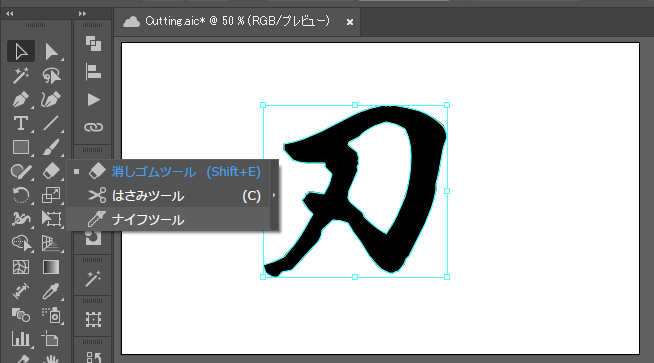Viewport: 654px width, 363px height.
Task: Click the bottom-center bounding box handle
Action: pyautogui.click(x=355, y=277)
